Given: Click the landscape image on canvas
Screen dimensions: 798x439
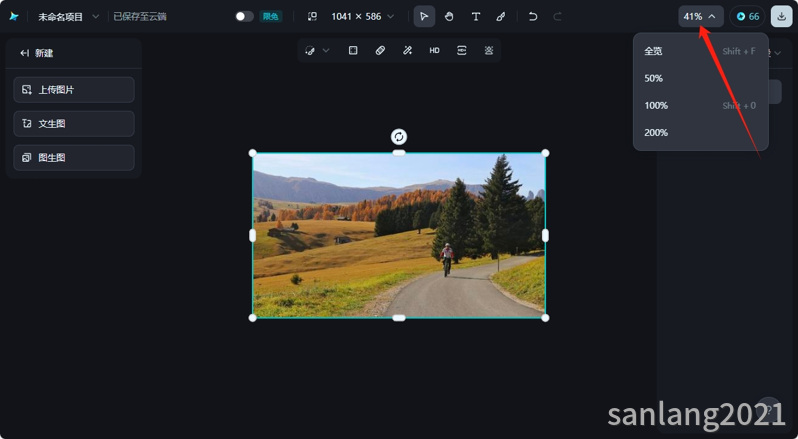Looking at the screenshot, I should tap(399, 236).
